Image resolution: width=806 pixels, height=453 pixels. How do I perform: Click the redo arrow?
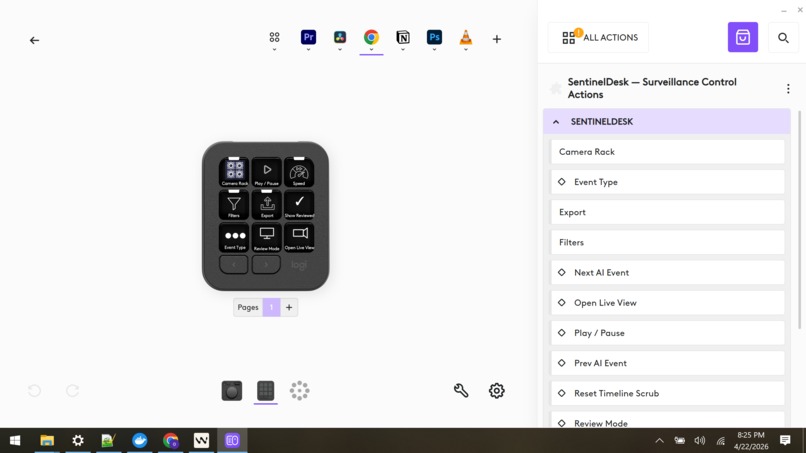72,391
